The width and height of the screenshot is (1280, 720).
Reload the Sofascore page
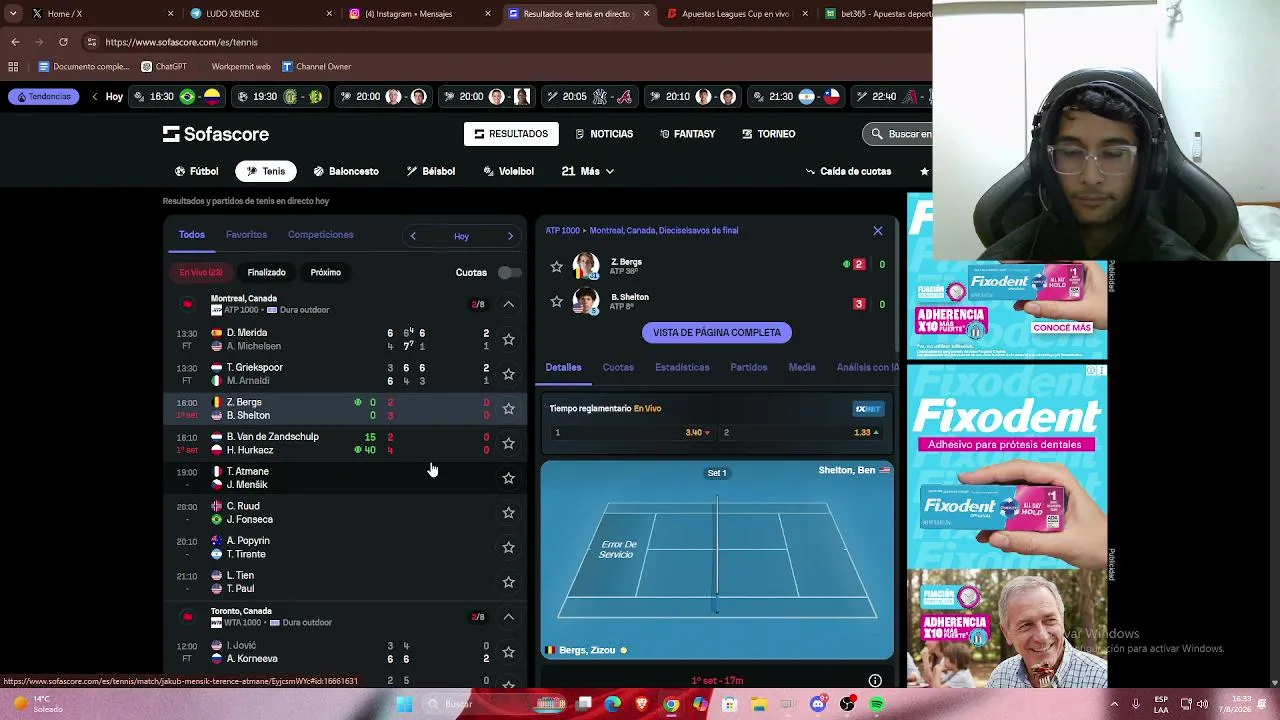[63, 42]
